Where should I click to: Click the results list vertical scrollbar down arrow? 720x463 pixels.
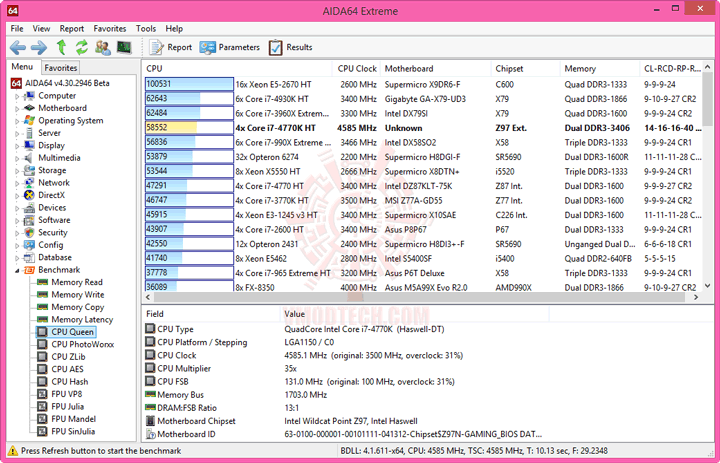[x=707, y=286]
